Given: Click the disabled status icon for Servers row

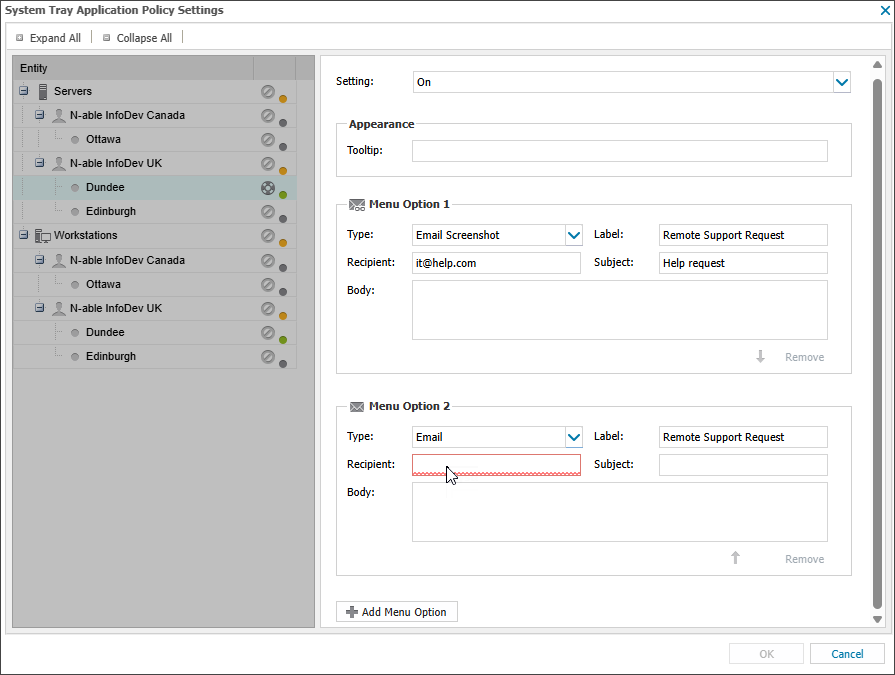Looking at the screenshot, I should coord(267,91).
